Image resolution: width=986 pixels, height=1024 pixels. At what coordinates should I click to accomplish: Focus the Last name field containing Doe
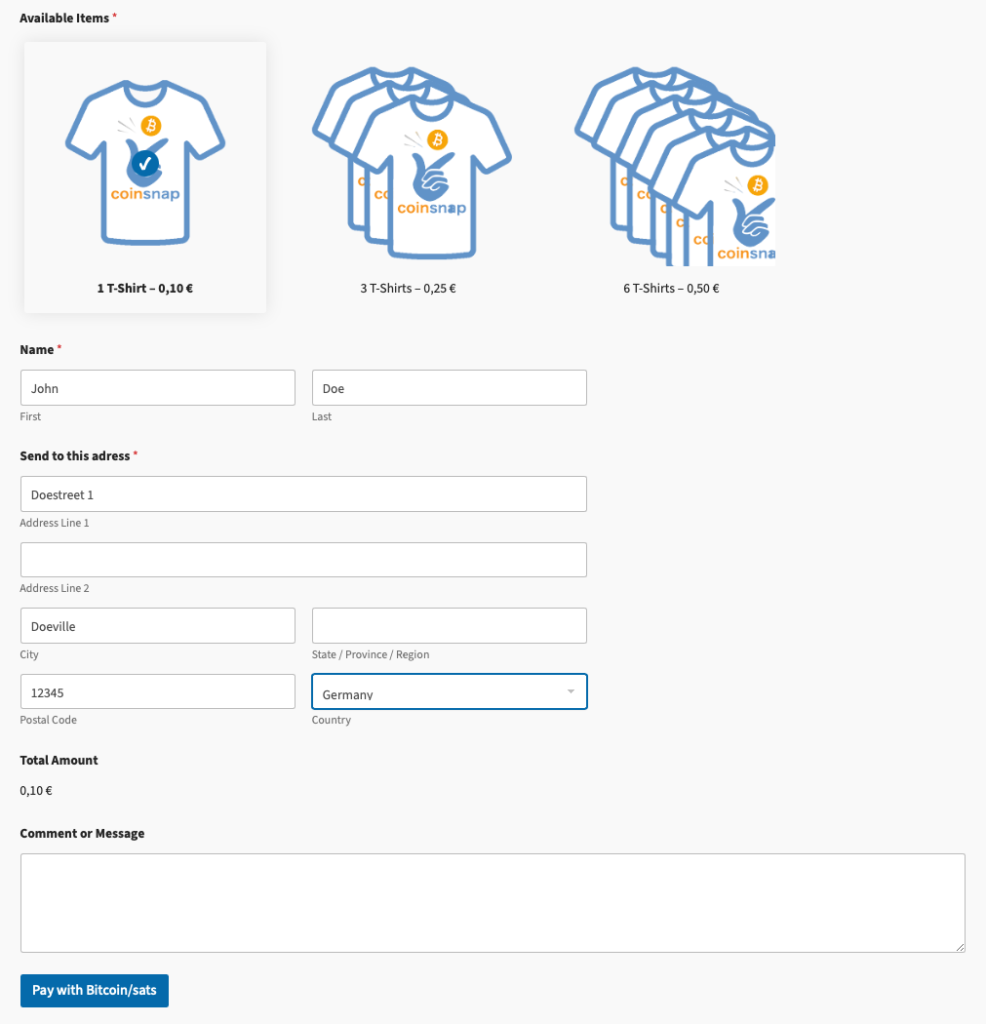[449, 388]
